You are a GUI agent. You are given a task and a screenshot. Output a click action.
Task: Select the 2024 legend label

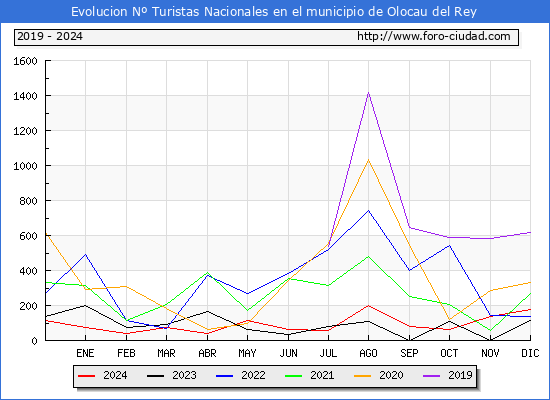coord(115,375)
